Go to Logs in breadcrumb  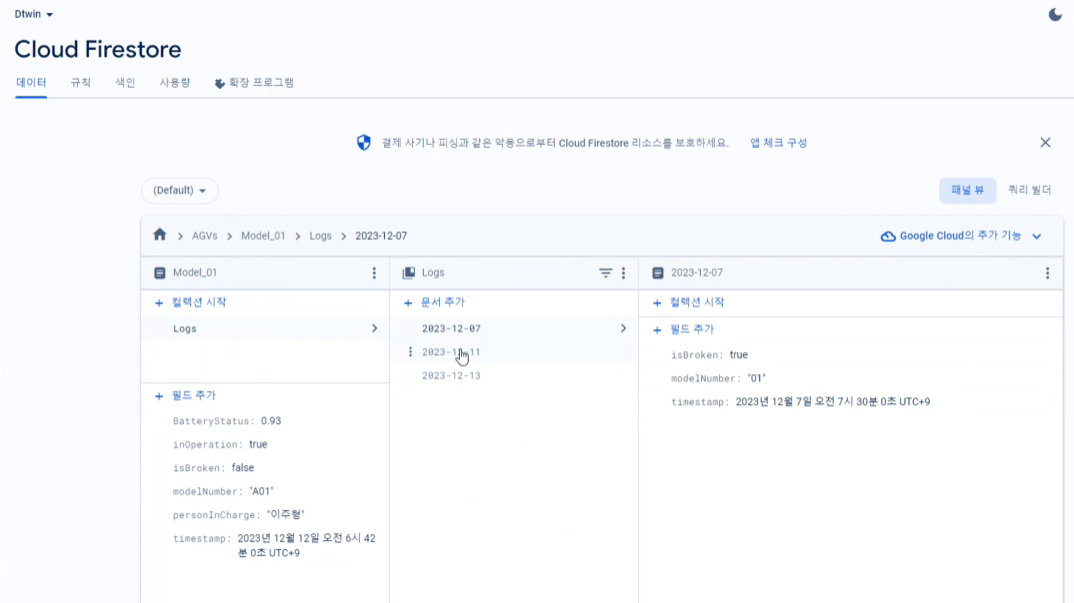point(320,236)
